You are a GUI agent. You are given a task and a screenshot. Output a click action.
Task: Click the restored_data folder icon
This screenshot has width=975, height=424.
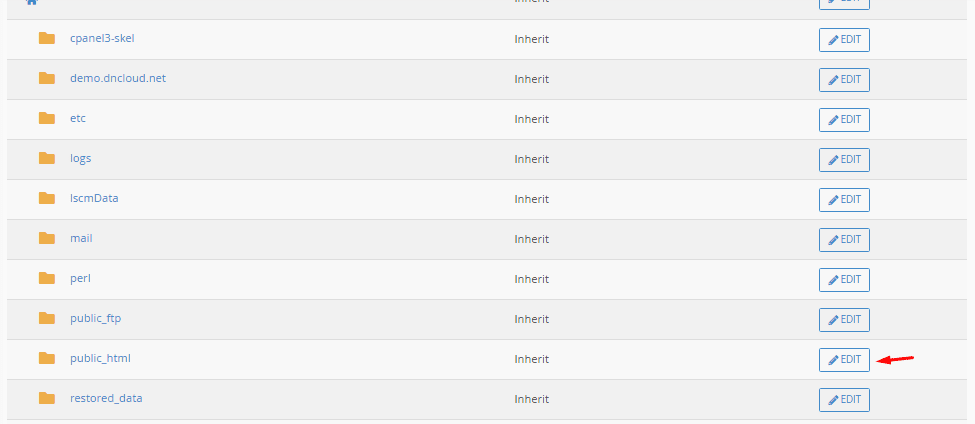(47, 398)
